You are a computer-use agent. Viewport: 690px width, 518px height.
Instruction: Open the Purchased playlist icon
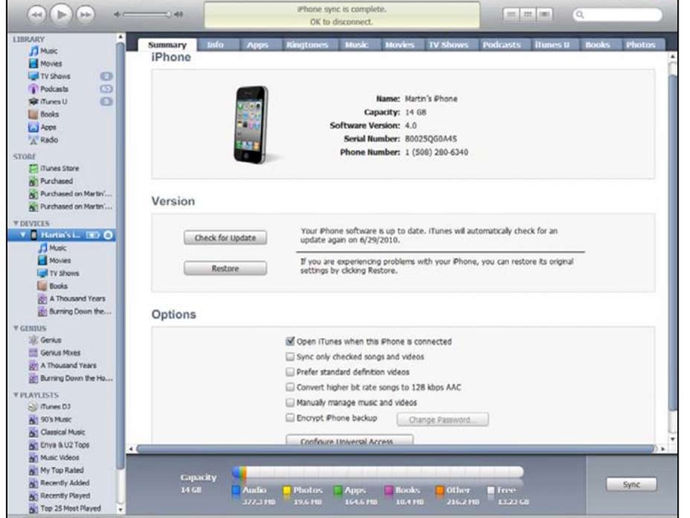point(33,181)
